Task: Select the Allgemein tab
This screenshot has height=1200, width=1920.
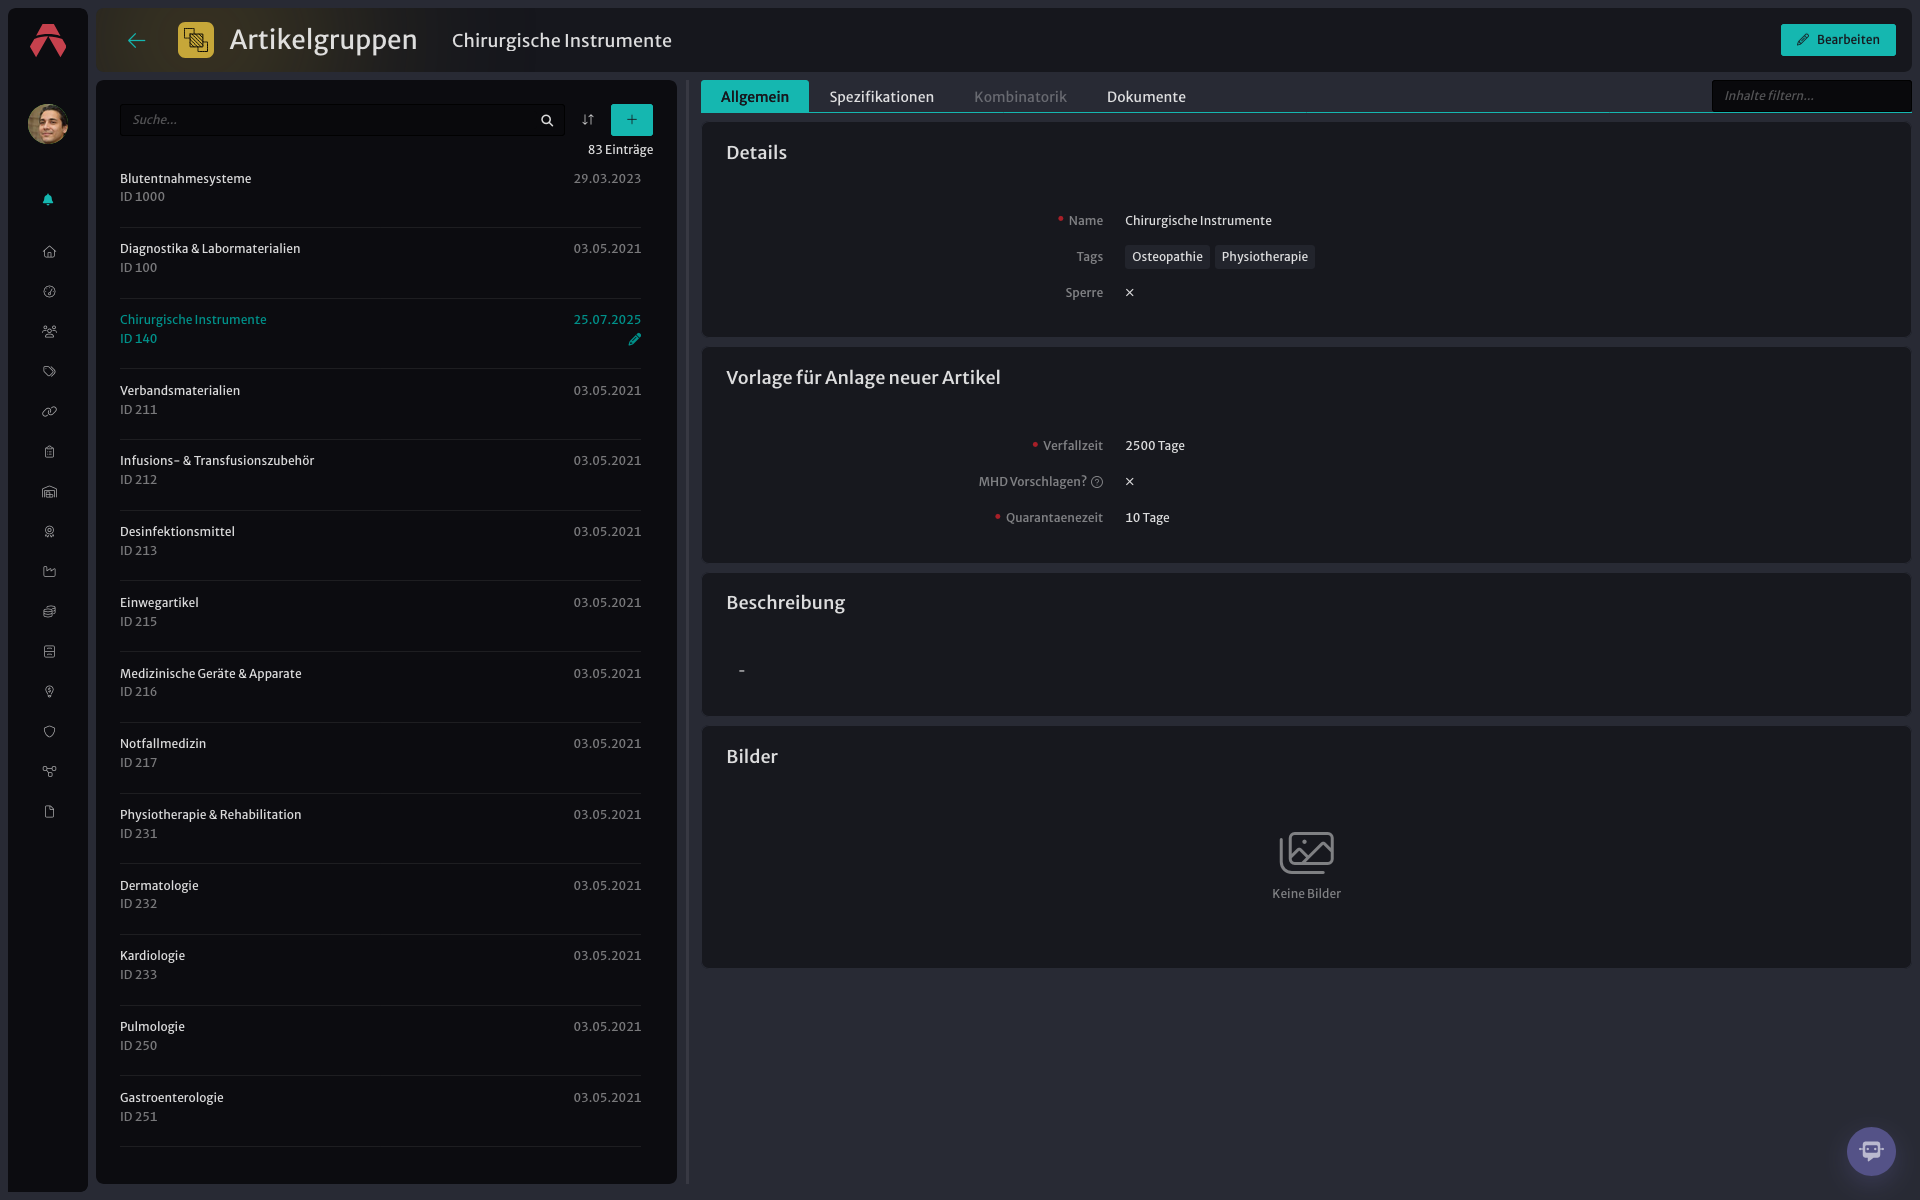Action: (x=755, y=96)
